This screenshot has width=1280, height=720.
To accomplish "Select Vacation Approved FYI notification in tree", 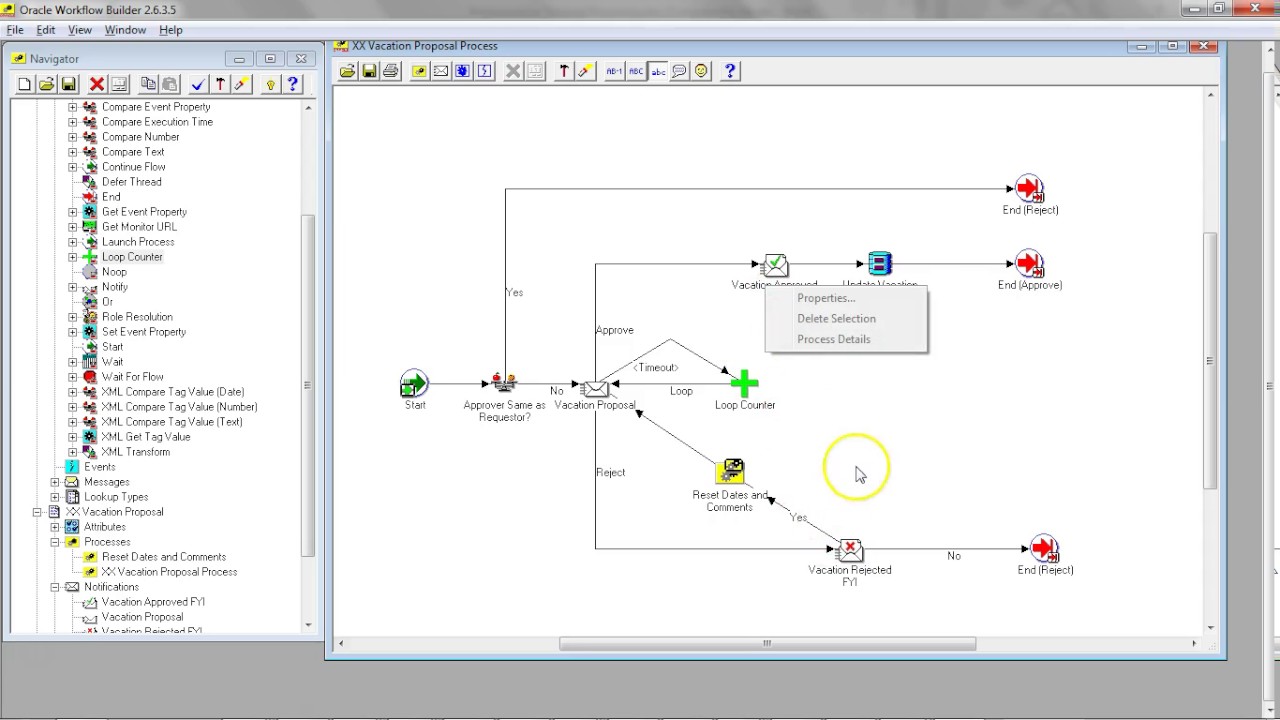I will coord(153,602).
